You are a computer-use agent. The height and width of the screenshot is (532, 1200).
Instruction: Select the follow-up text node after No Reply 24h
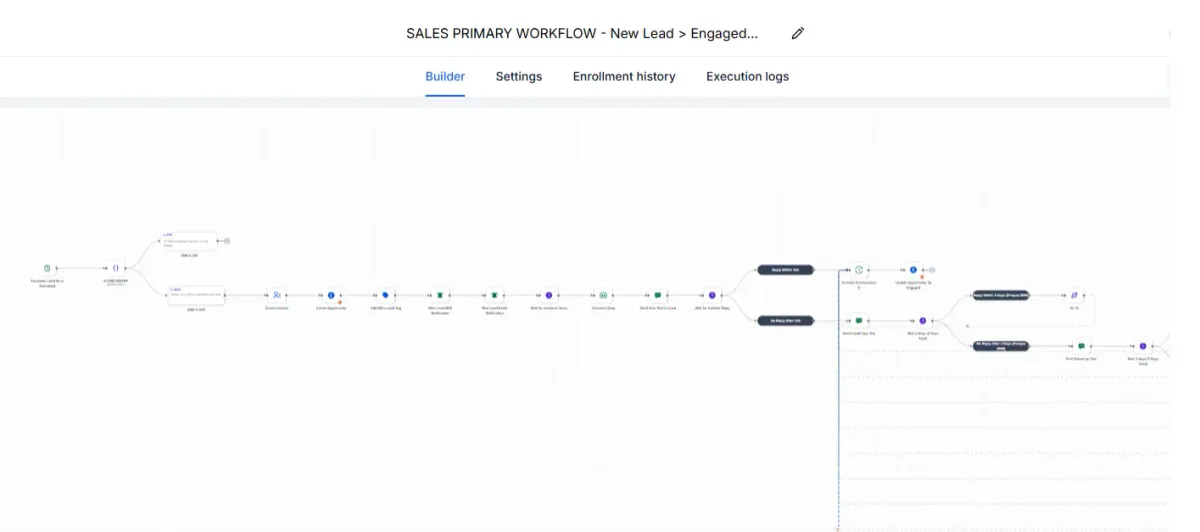pos(858,320)
